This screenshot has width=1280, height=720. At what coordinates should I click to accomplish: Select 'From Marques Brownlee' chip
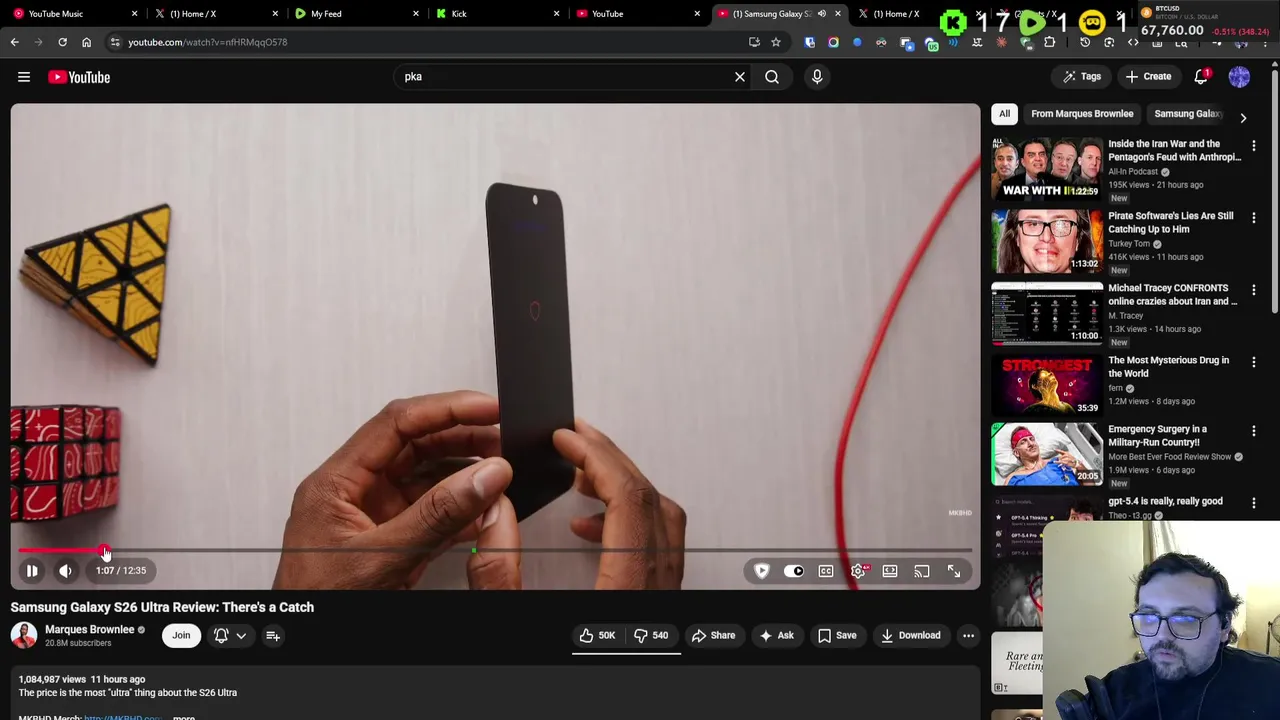coord(1082,114)
